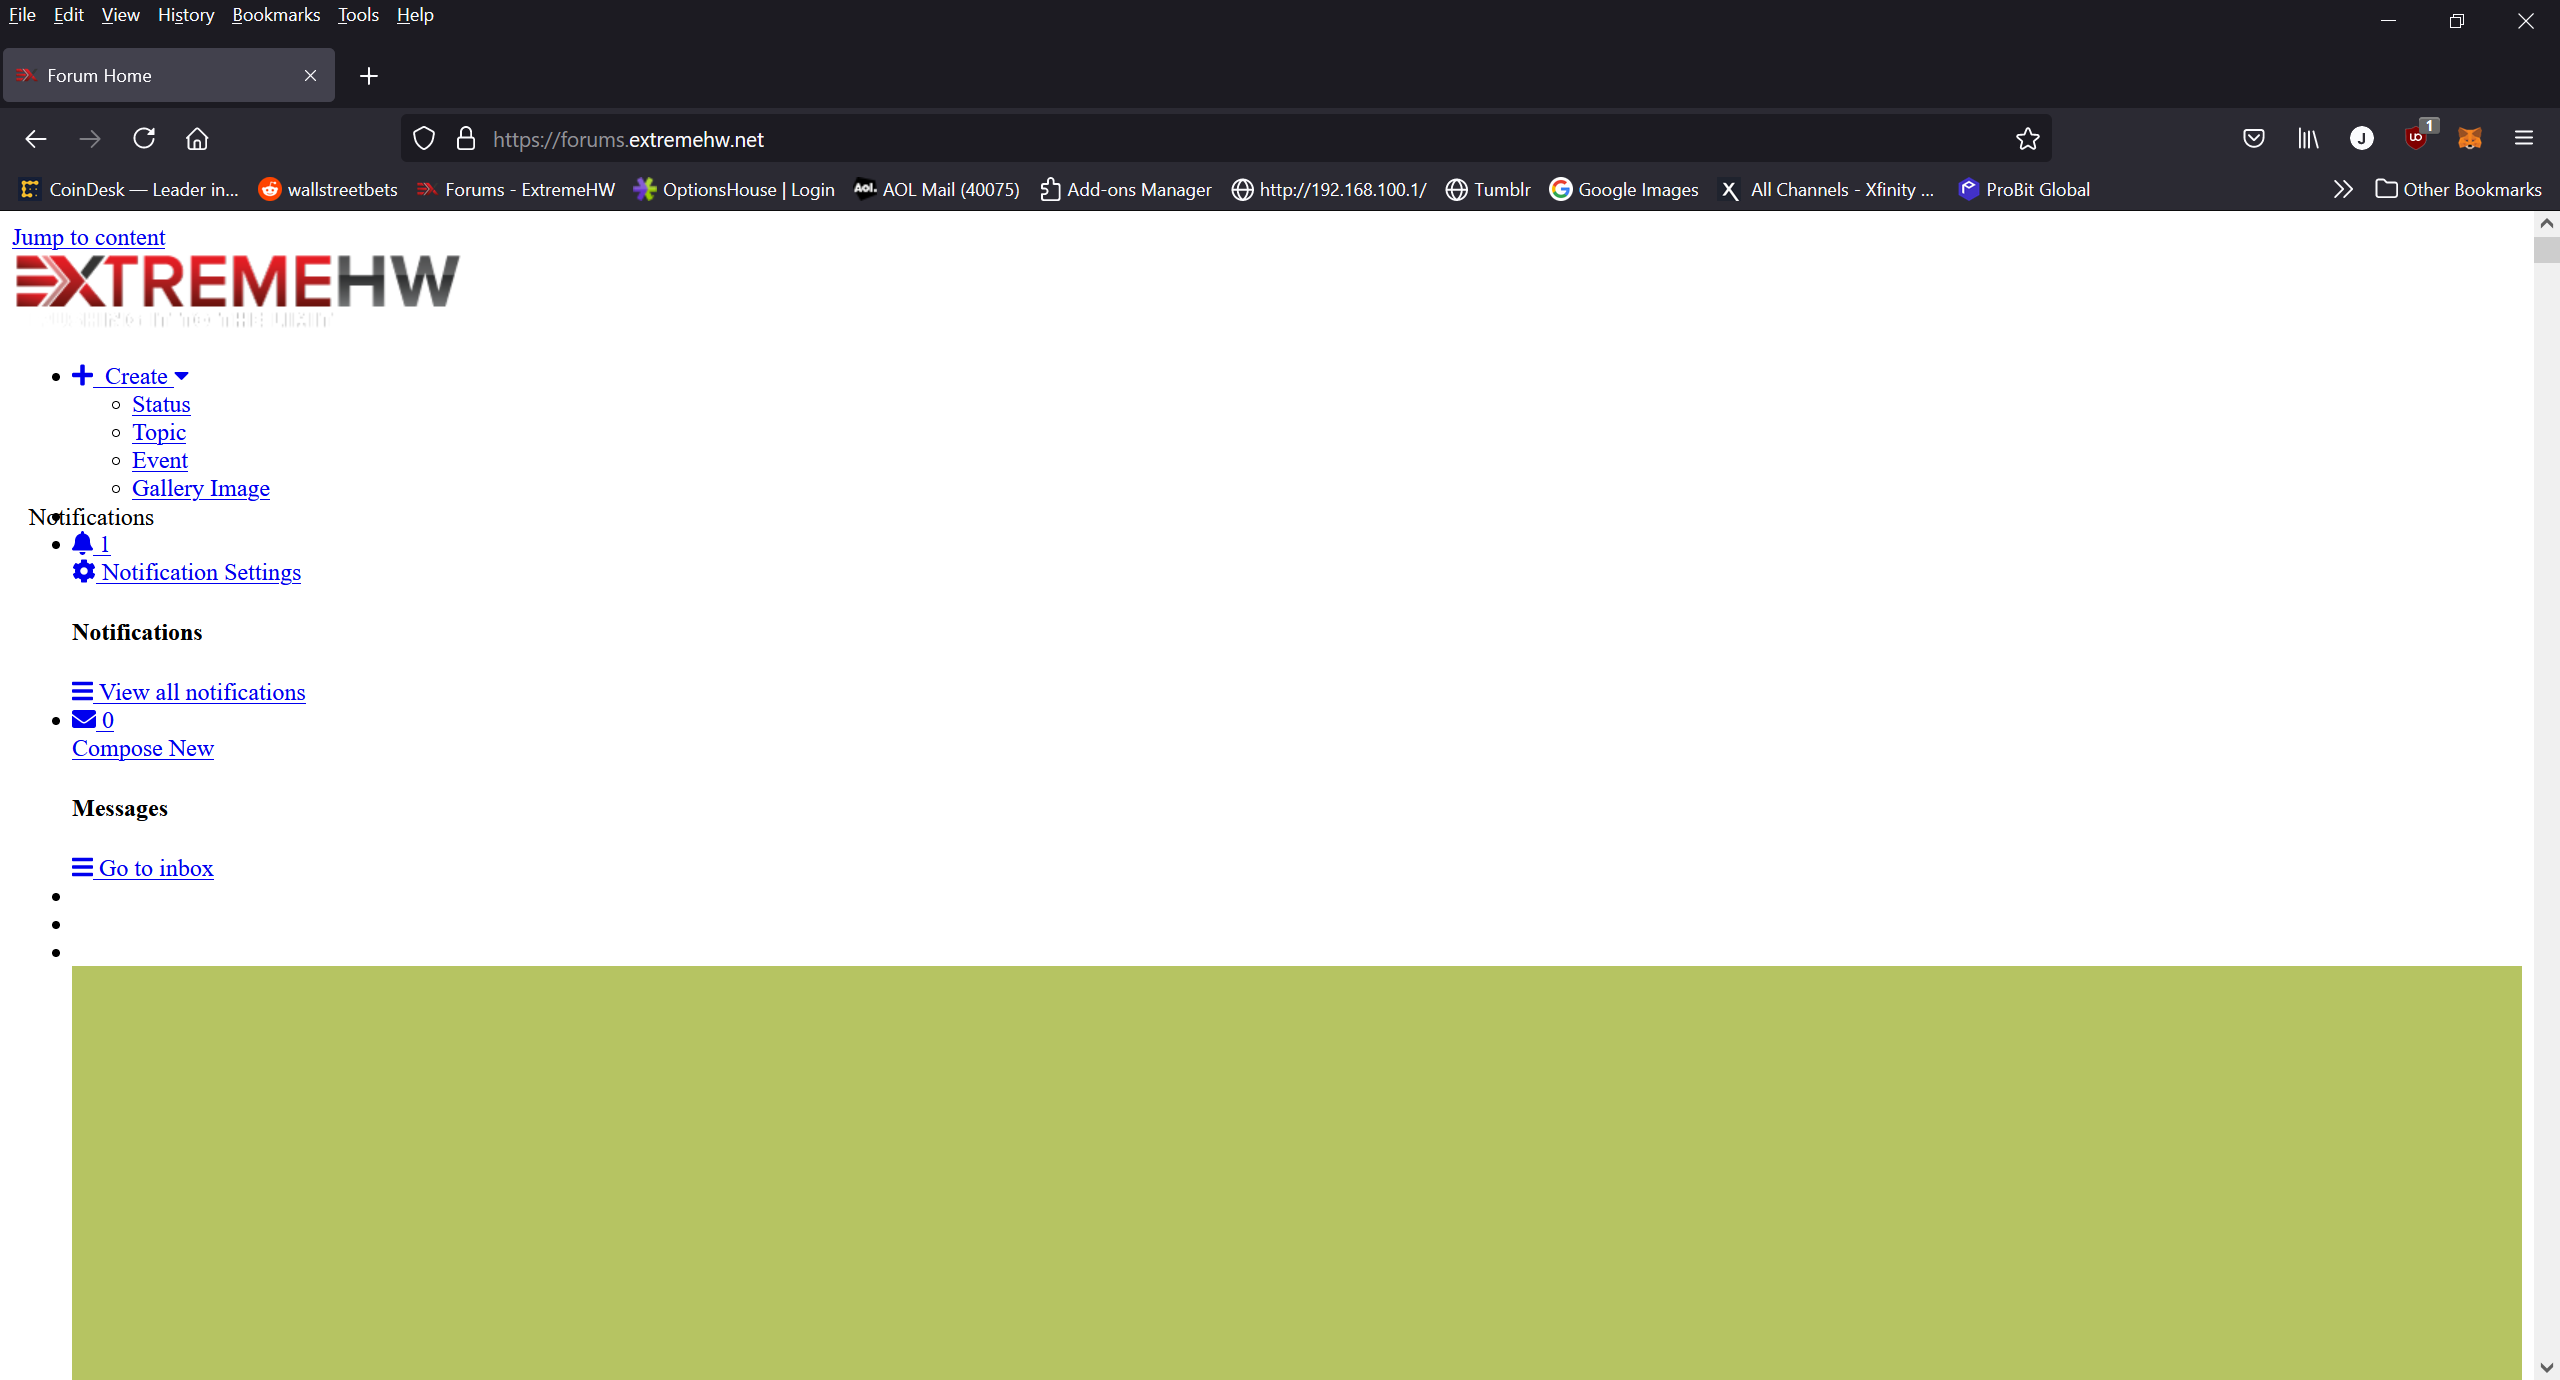Click the plus icon next to Create

pos(83,375)
